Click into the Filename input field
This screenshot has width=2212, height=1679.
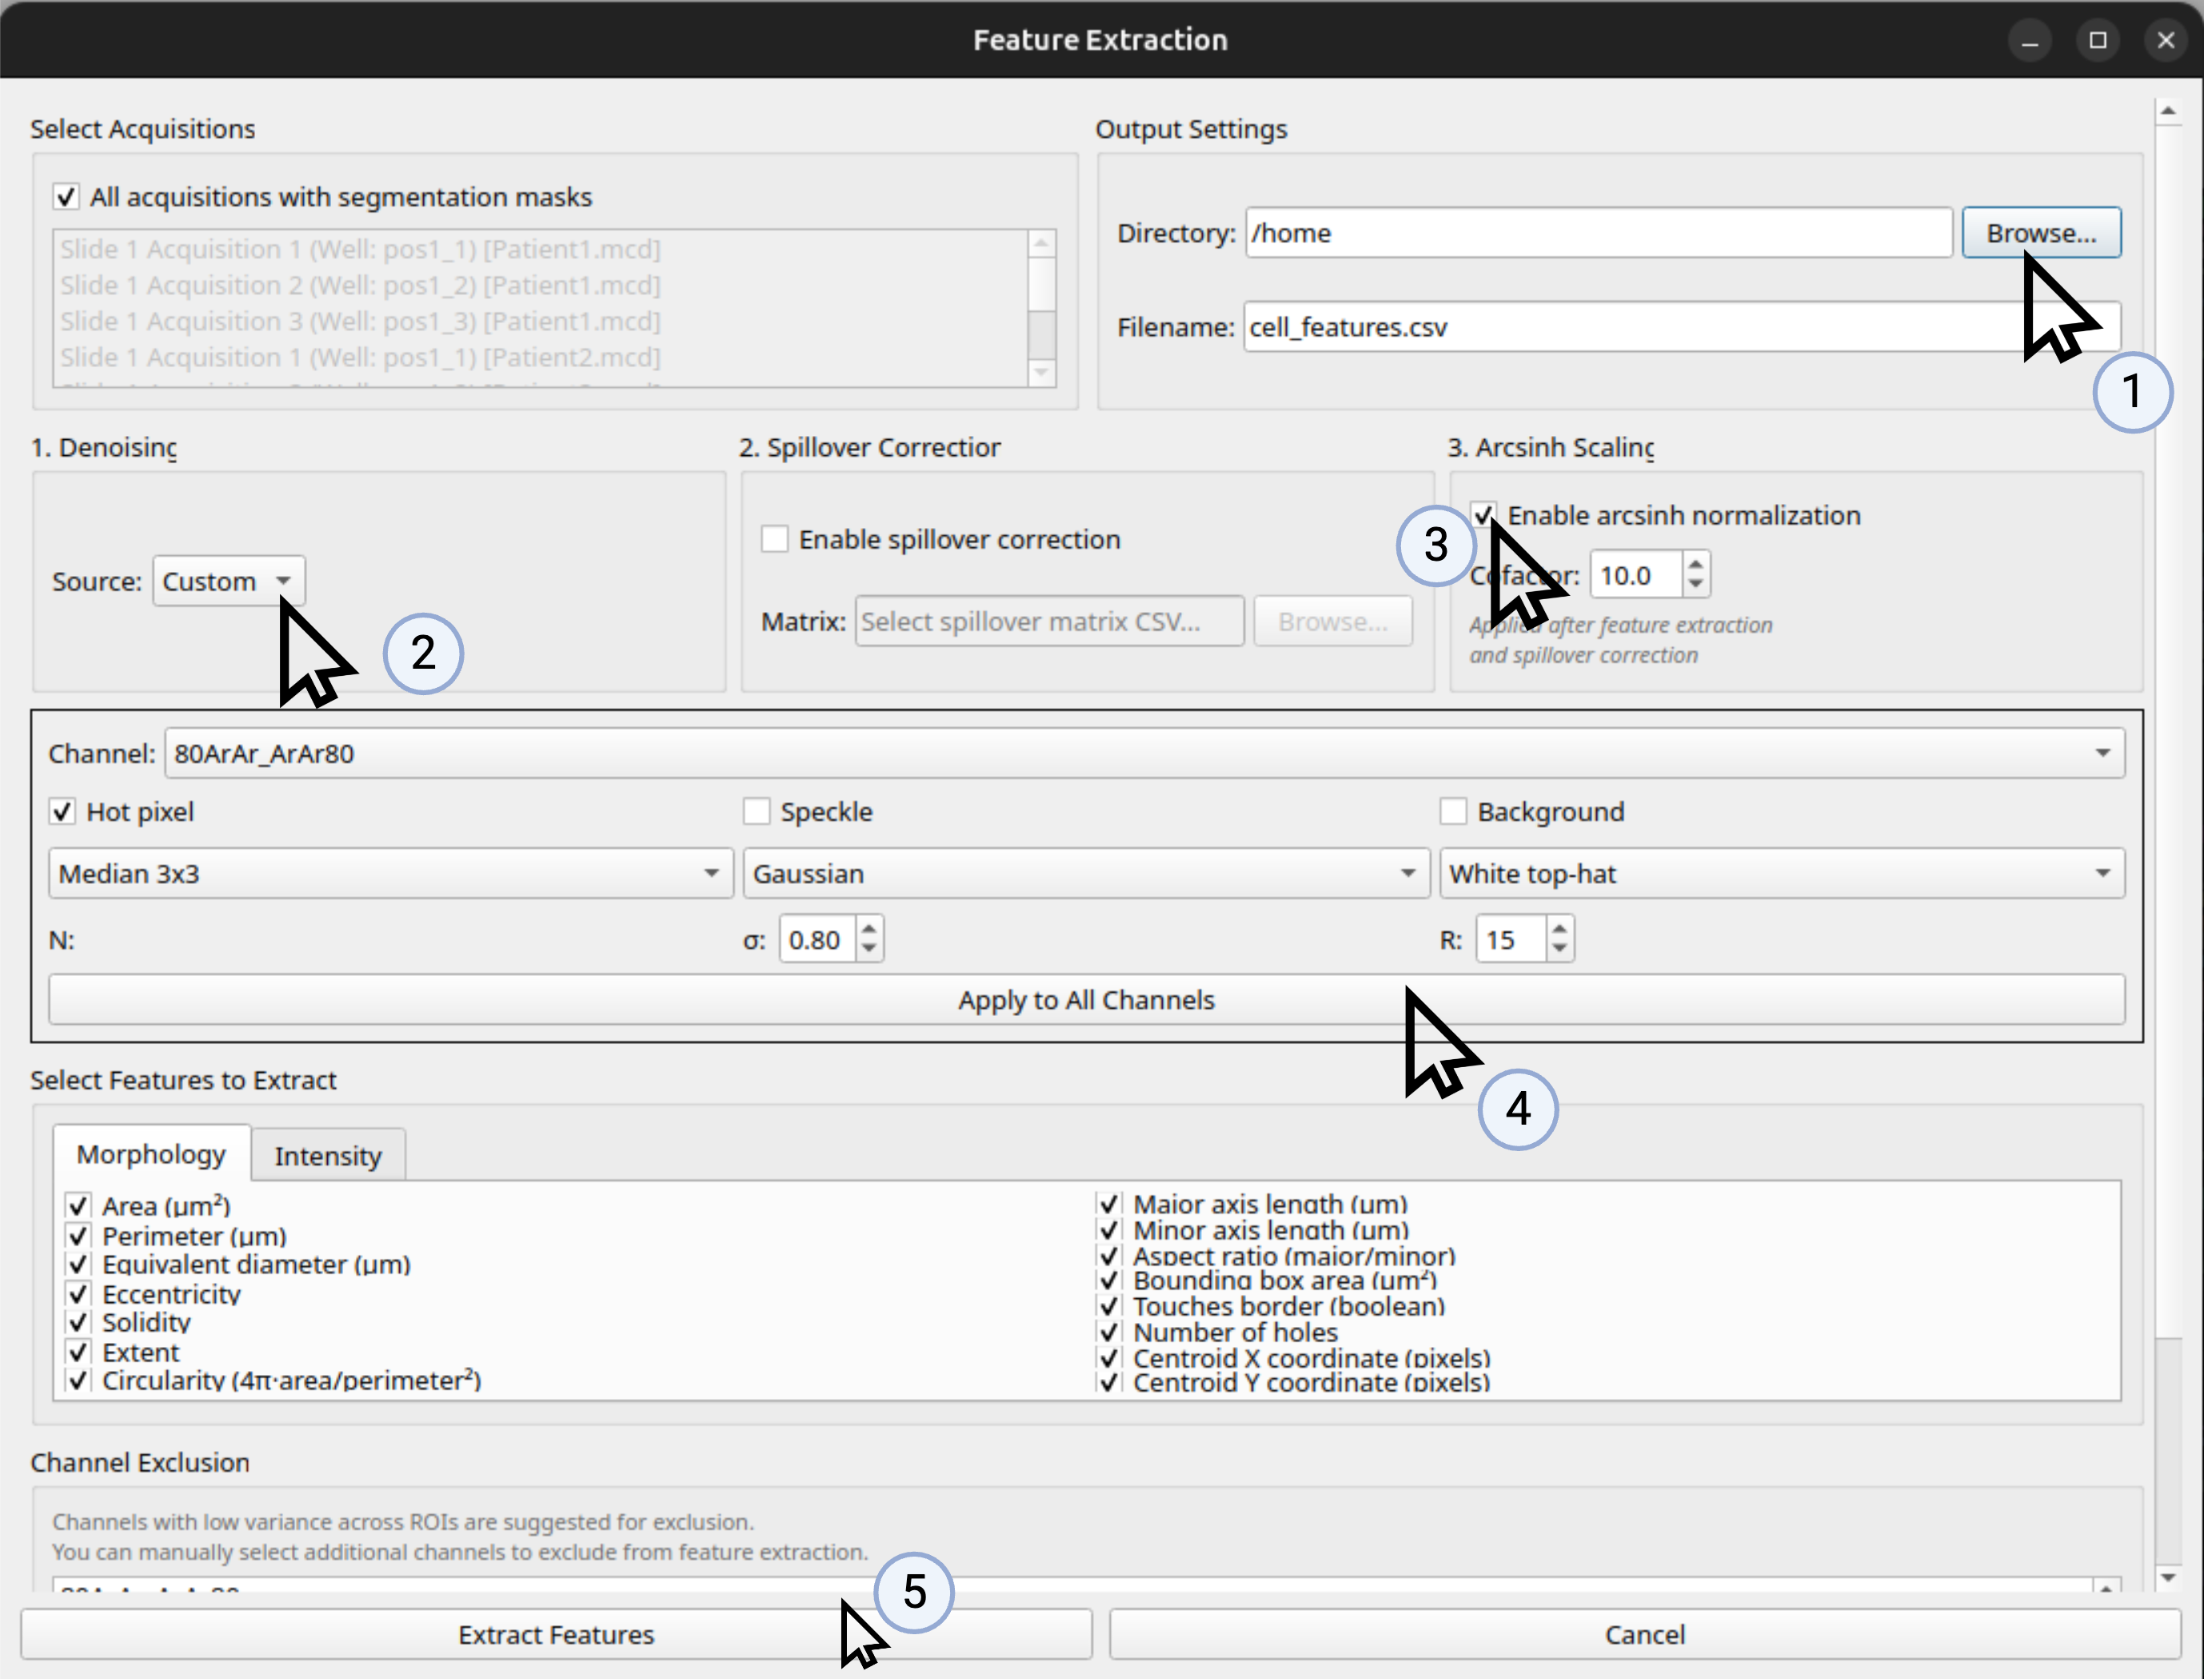pyautogui.click(x=1600, y=328)
